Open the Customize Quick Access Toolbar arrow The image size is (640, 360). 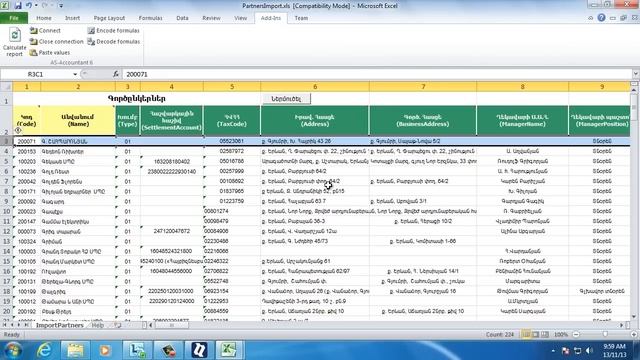coord(61,6)
